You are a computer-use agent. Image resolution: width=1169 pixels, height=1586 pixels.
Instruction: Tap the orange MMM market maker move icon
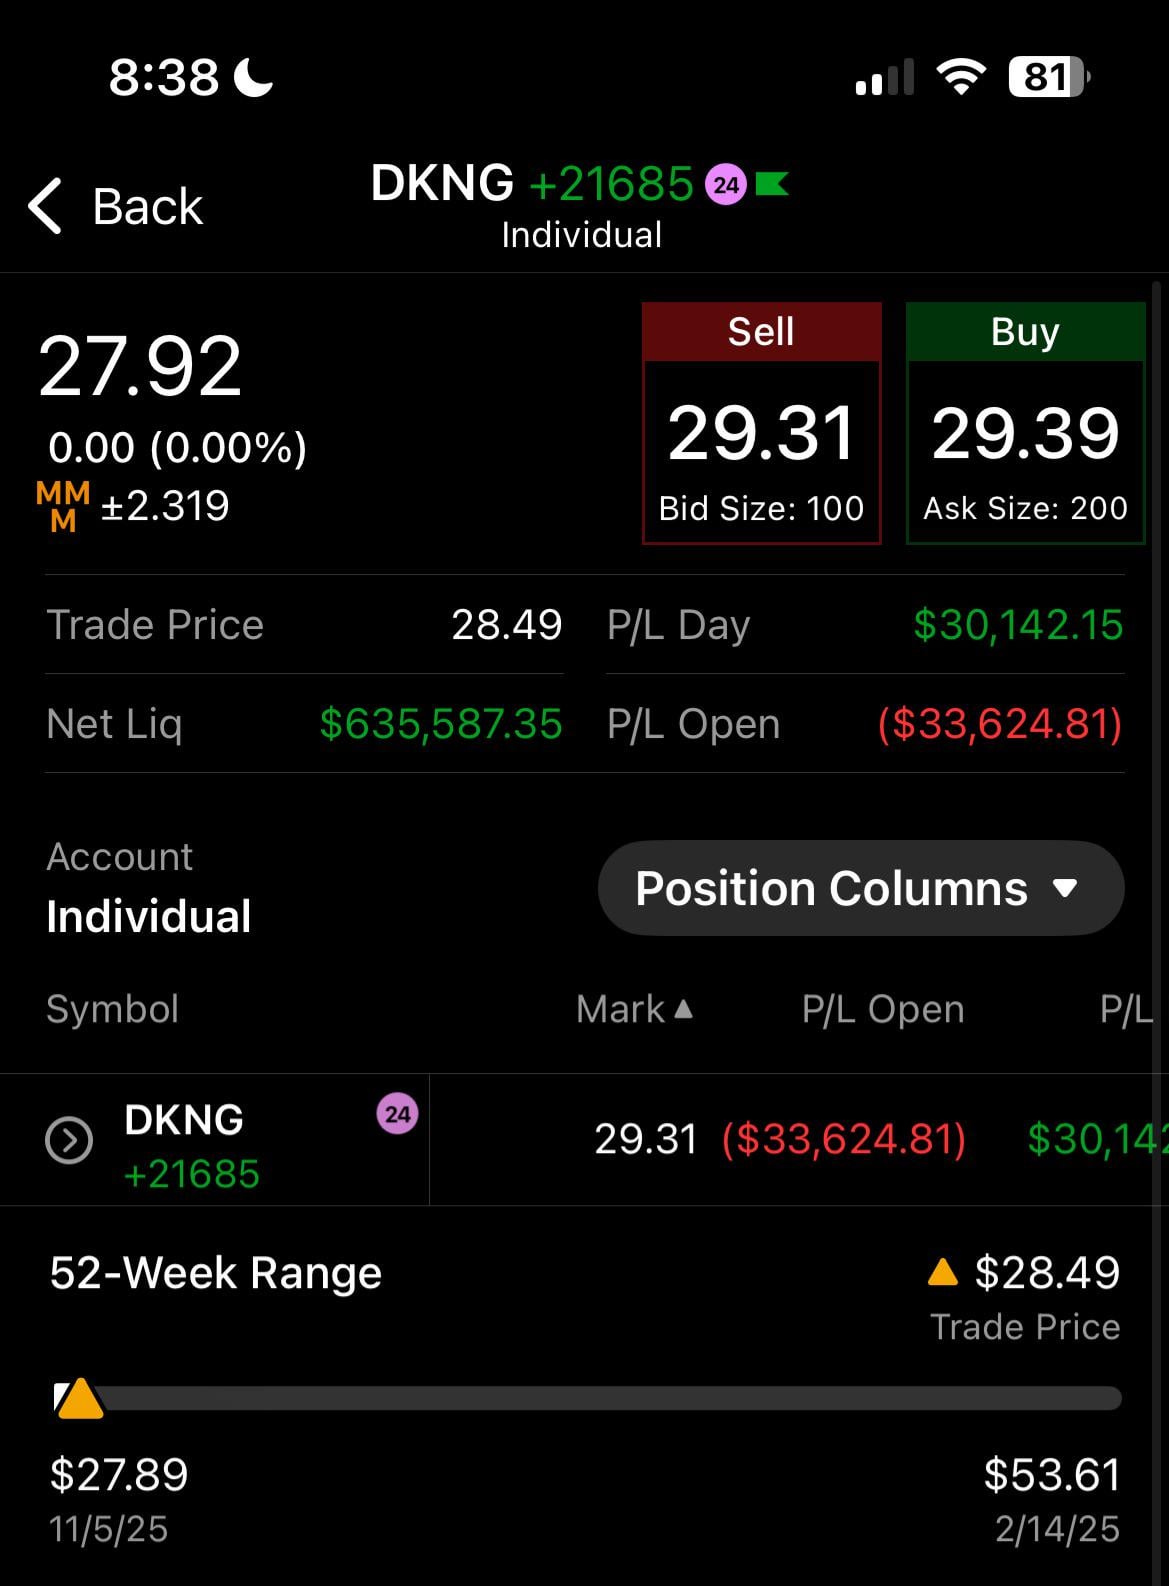tap(63, 506)
